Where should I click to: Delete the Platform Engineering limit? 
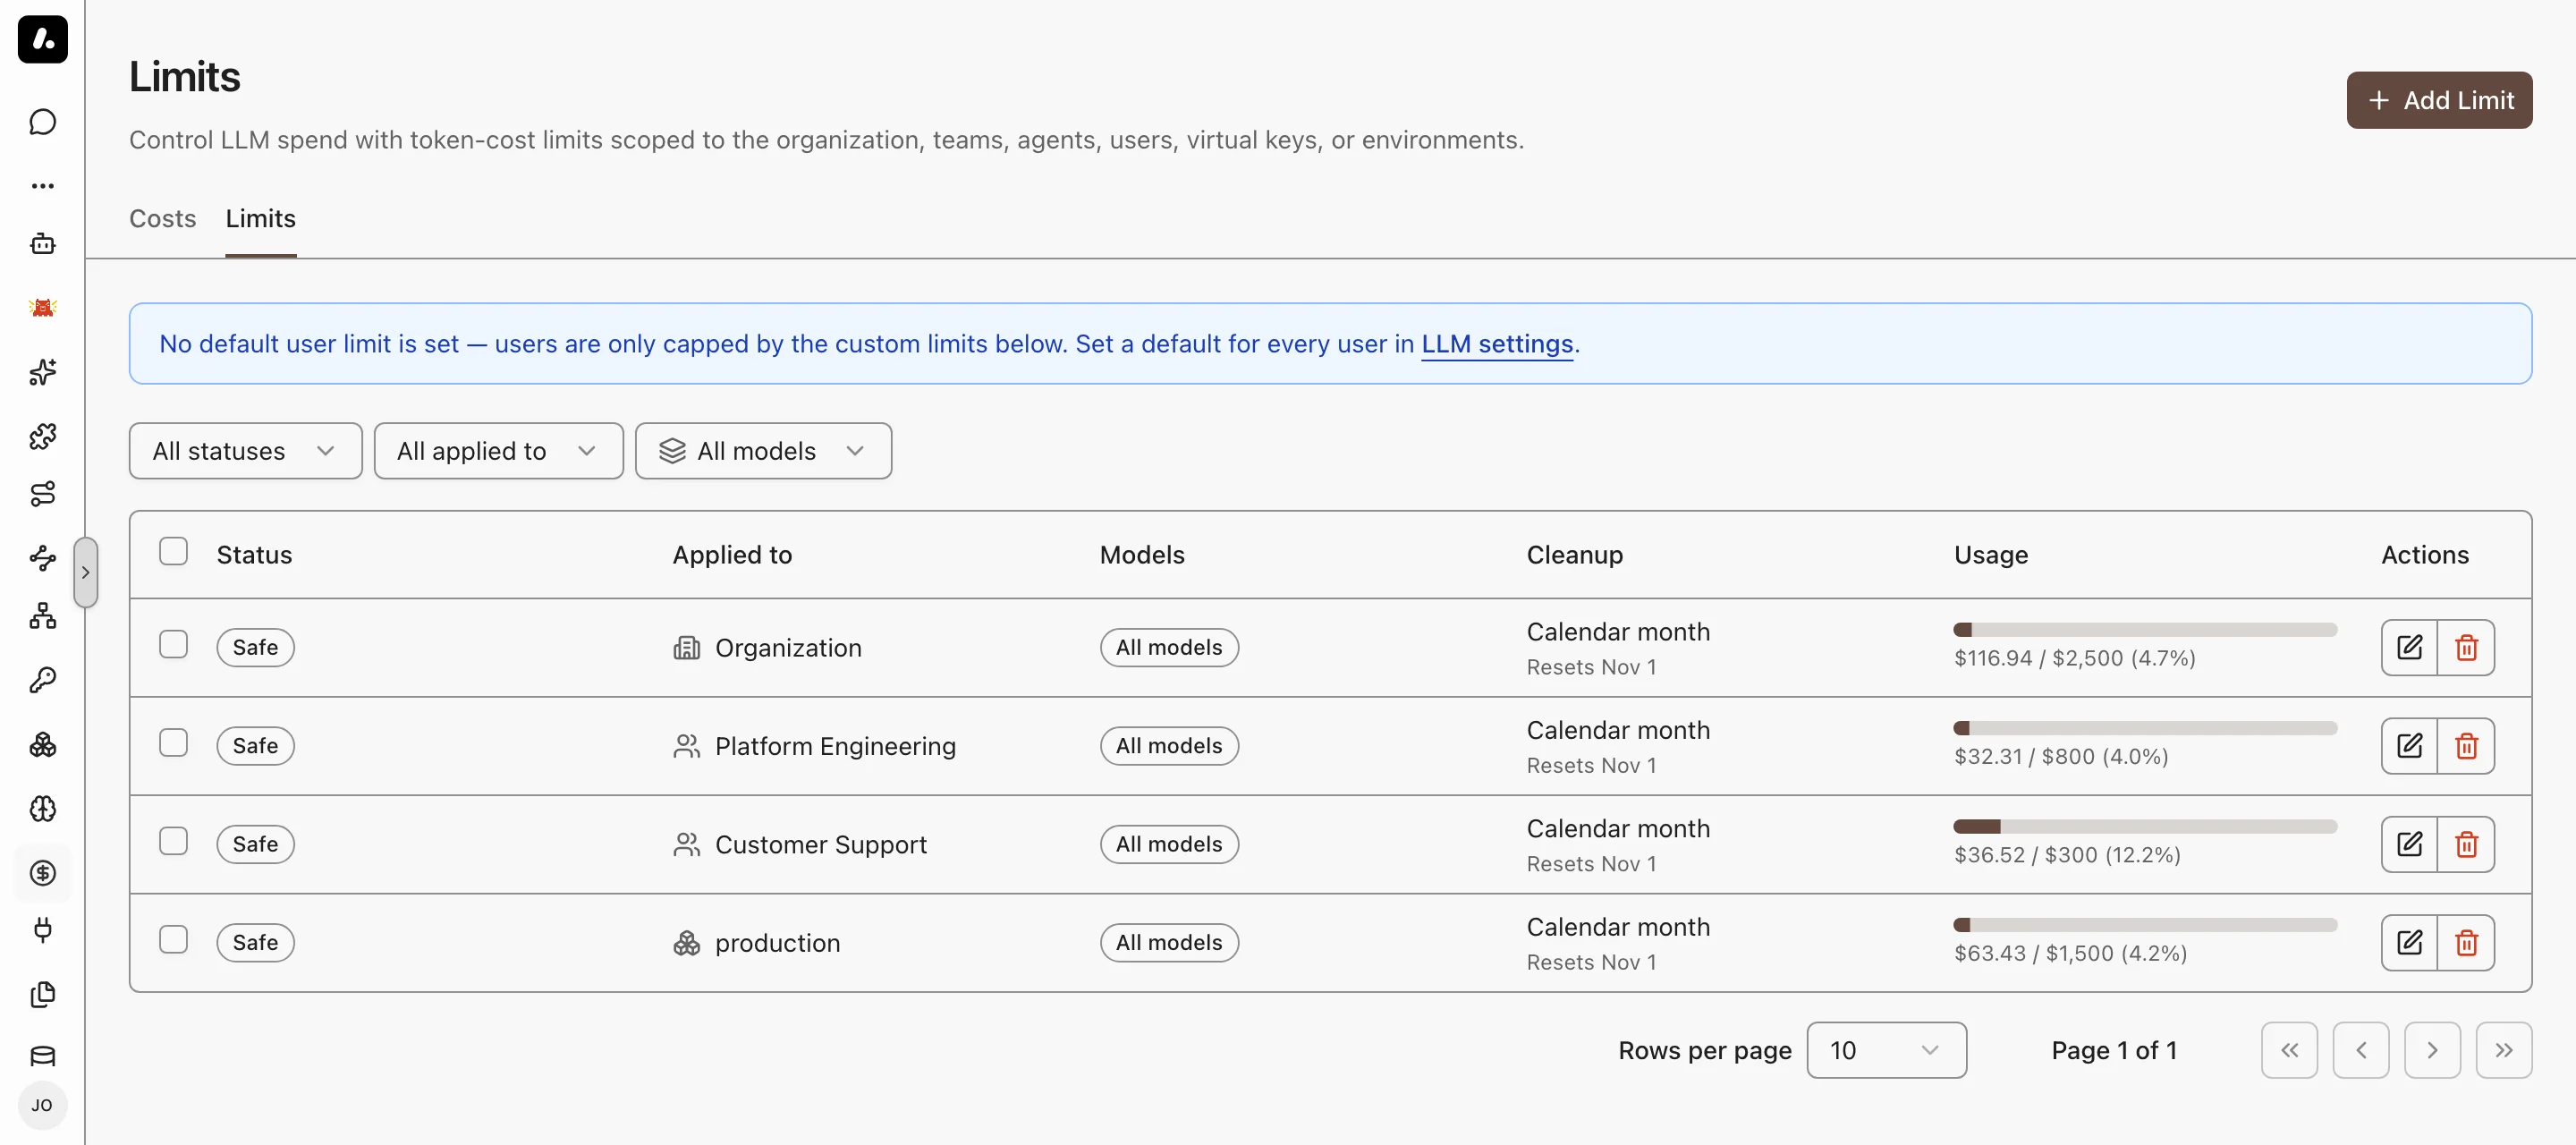[x=2466, y=746]
